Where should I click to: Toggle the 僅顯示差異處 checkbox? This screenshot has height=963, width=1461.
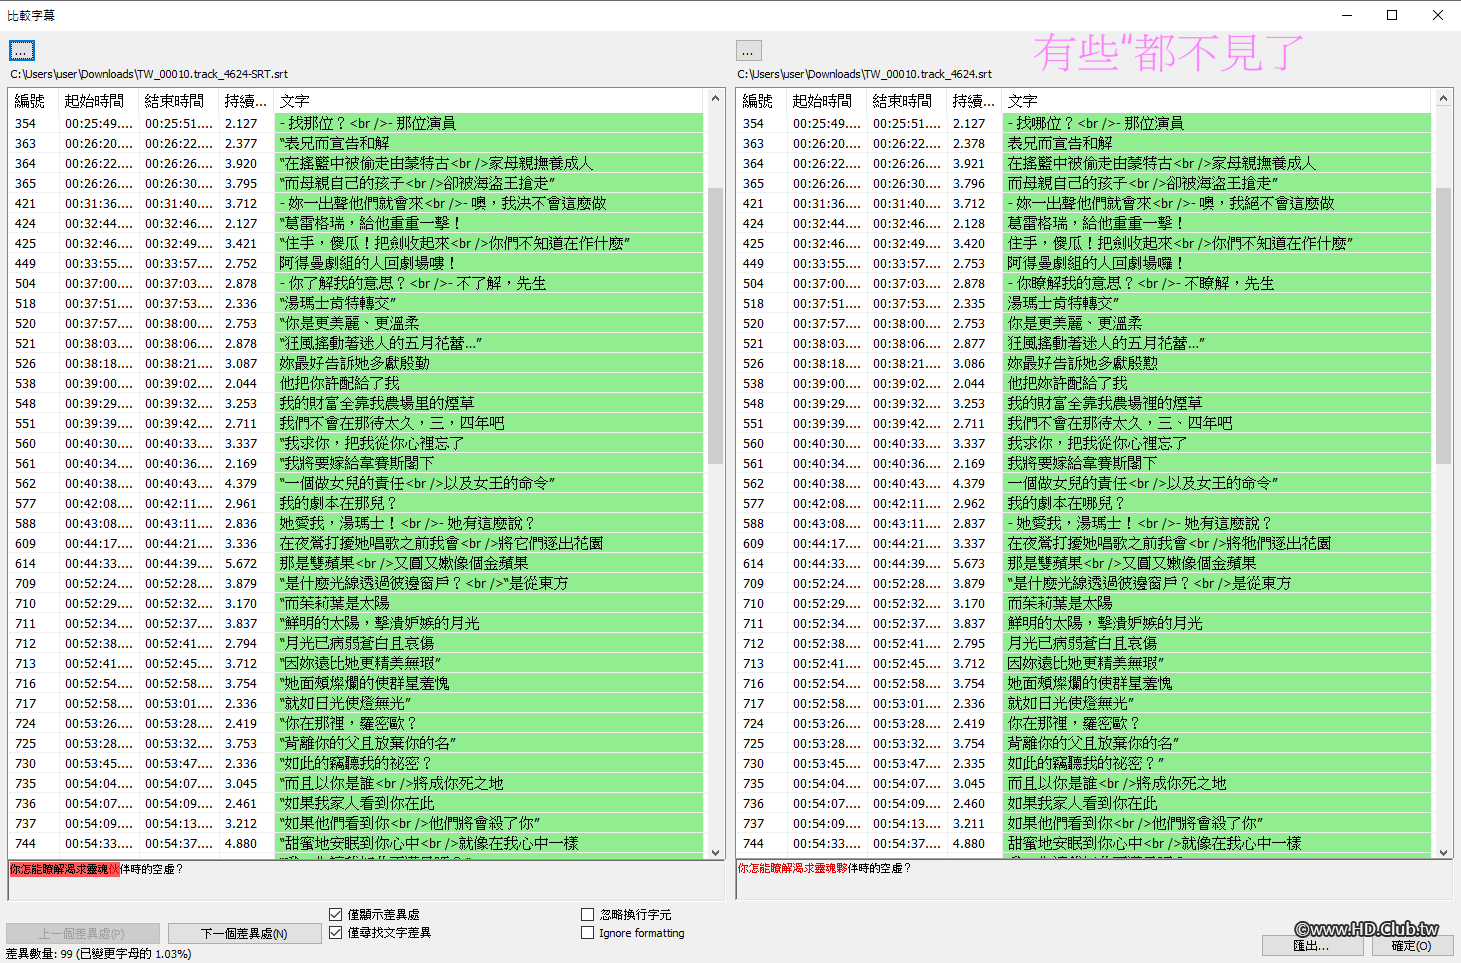pyautogui.click(x=336, y=913)
